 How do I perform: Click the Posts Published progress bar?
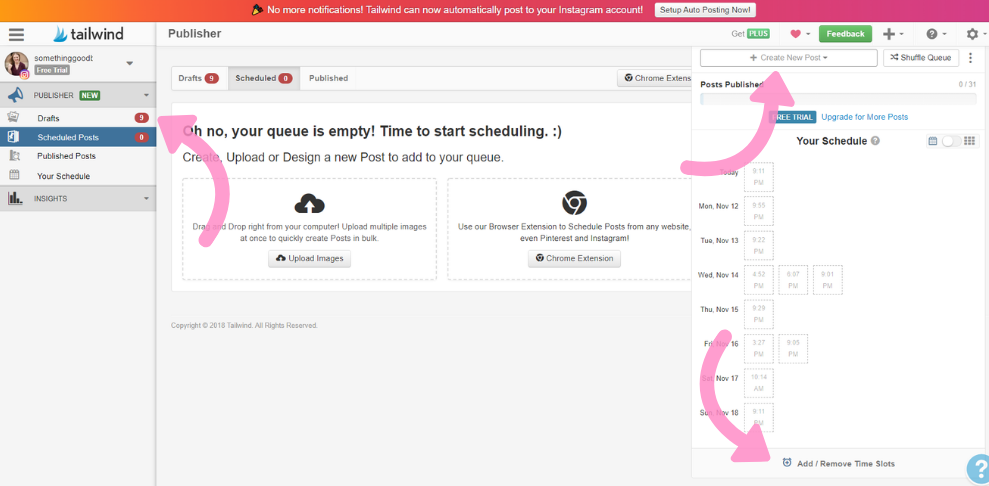click(838, 99)
